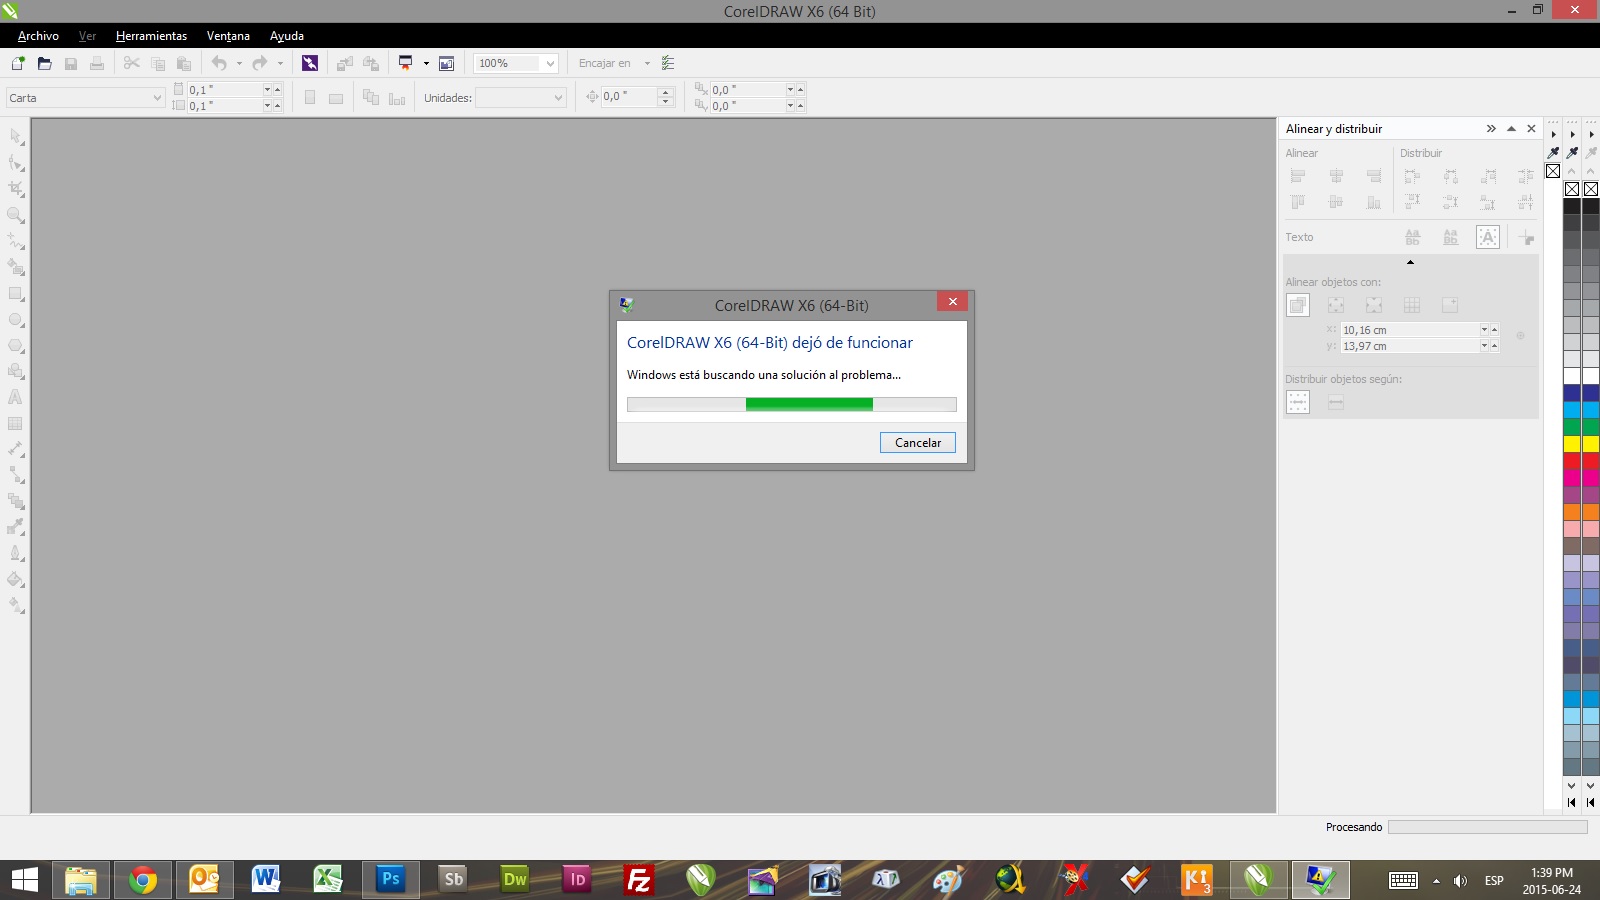Image resolution: width=1600 pixels, height=900 pixels.
Task: Open the x 10,16 cm dropdown arrow
Action: point(1484,330)
